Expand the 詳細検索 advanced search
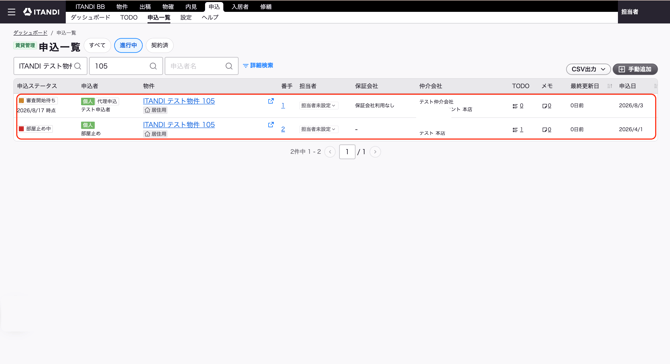 coord(258,66)
